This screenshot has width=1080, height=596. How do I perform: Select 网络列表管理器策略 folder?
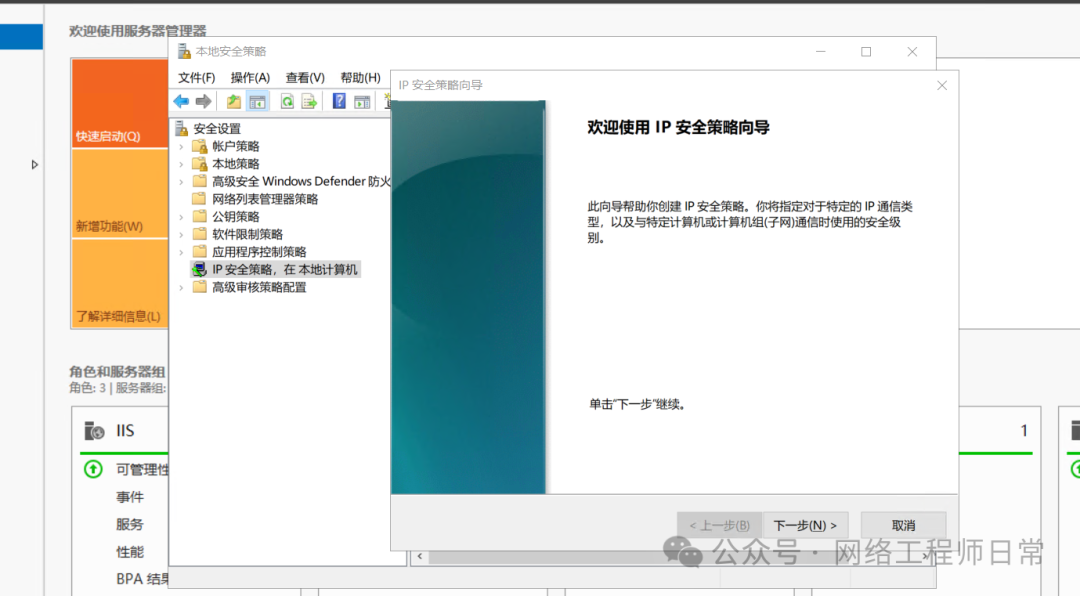click(264, 199)
